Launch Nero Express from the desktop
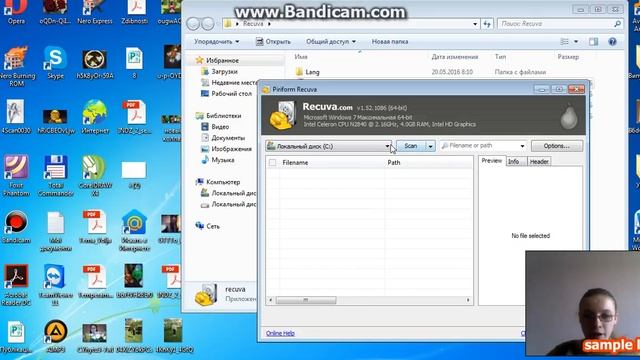This screenshot has height=360, width=640. [x=95, y=11]
